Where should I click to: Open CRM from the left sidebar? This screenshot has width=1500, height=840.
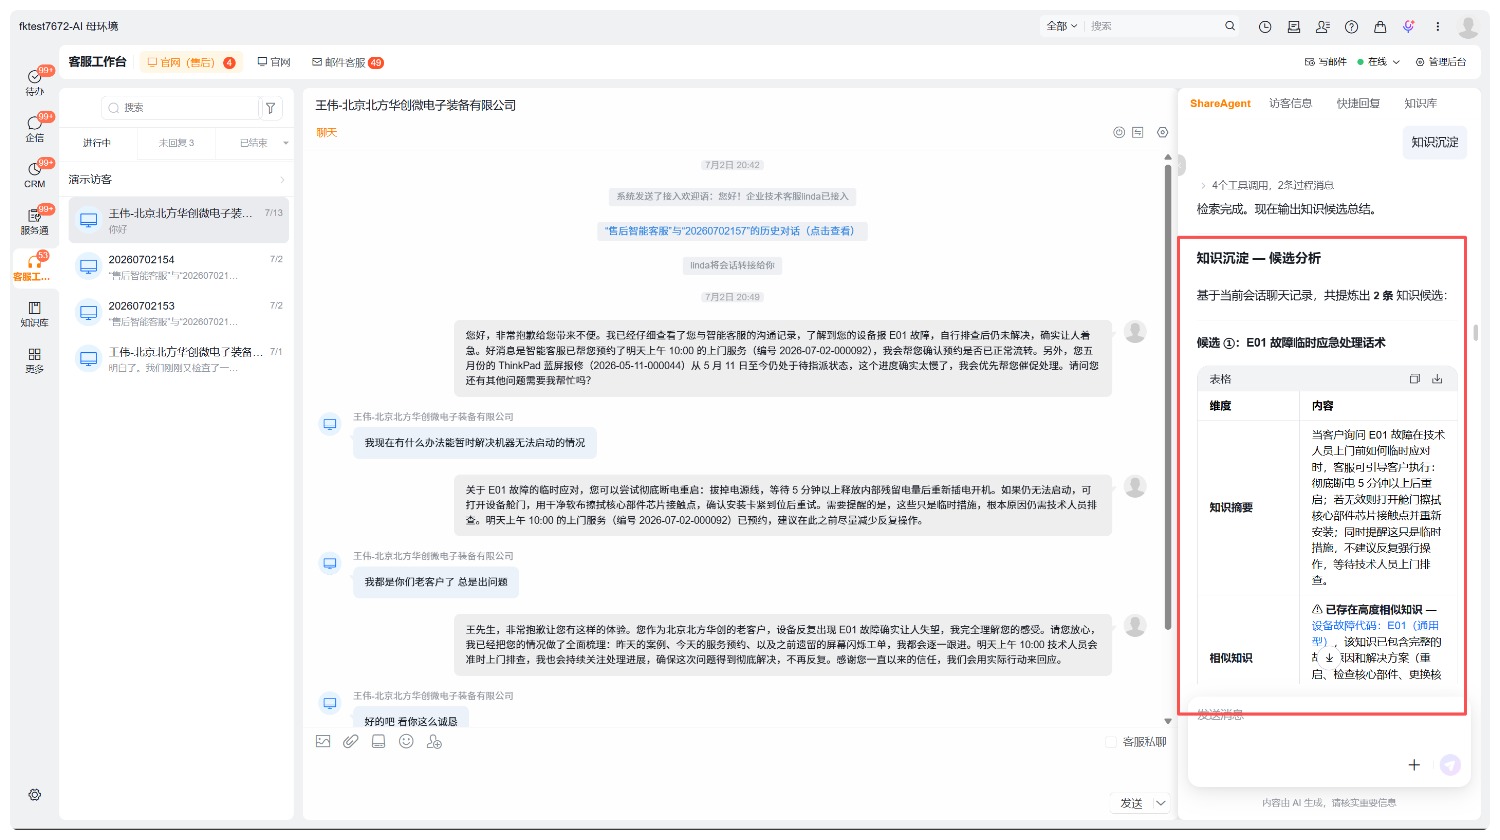tap(35, 173)
